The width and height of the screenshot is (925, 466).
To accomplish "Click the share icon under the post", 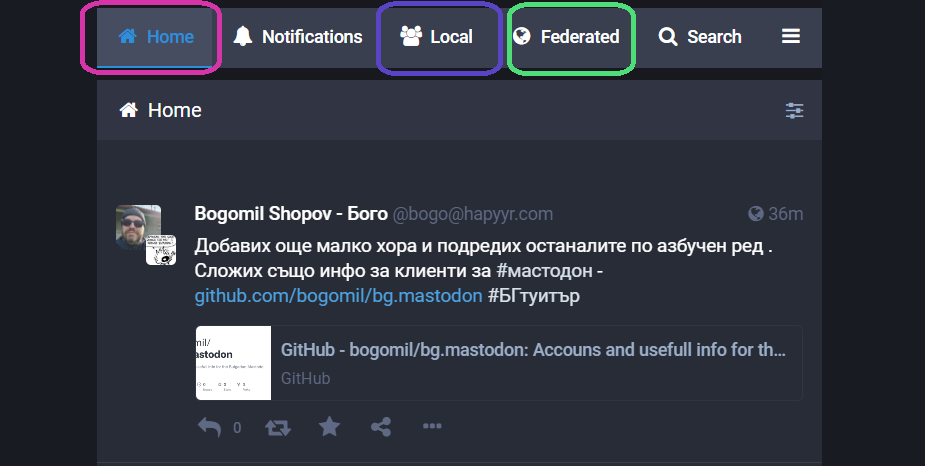I will point(380,427).
